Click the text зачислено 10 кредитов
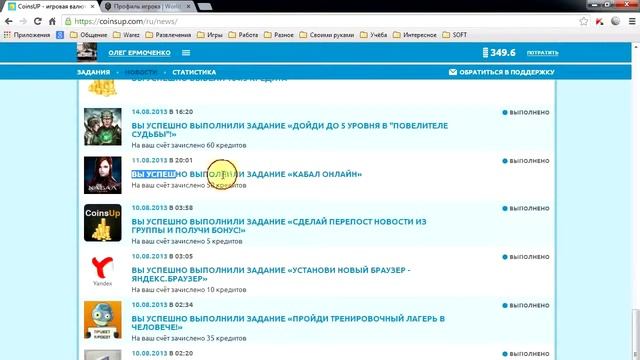This screenshot has width=640, height=360. 208,290
